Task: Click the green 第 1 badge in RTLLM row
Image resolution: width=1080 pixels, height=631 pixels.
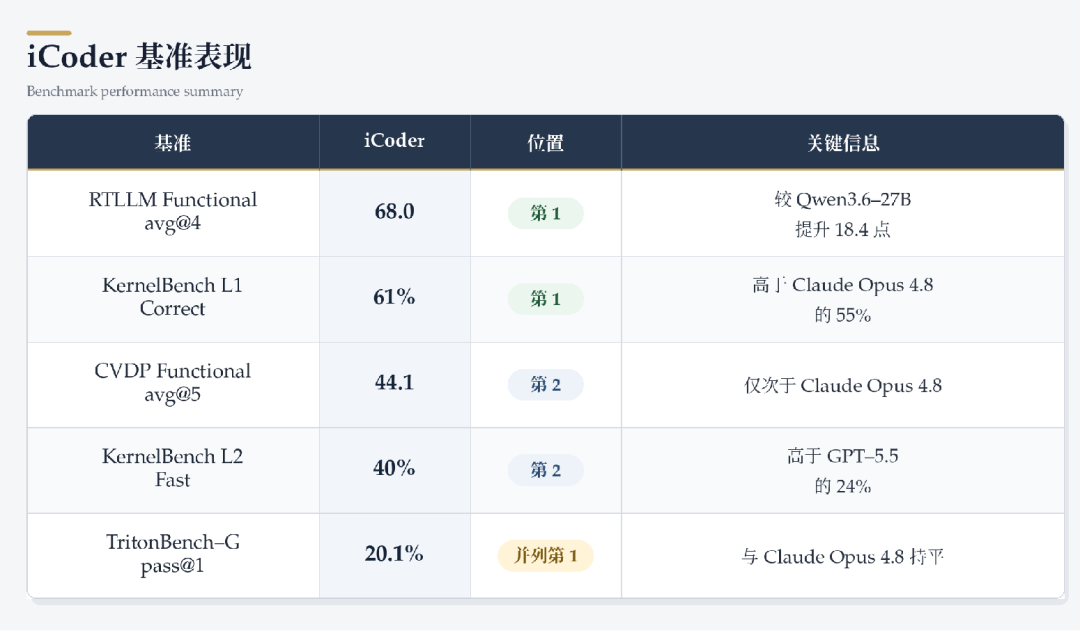Action: [546, 214]
